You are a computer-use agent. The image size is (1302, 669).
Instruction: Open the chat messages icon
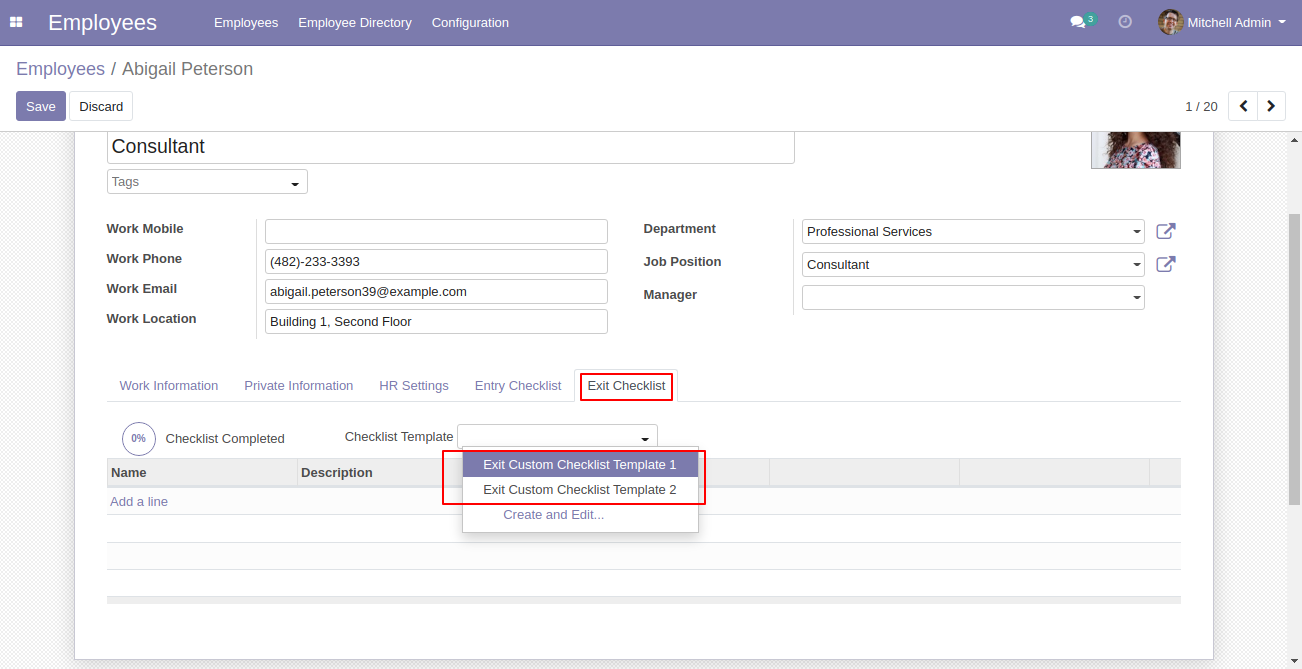pyautogui.click(x=1077, y=22)
